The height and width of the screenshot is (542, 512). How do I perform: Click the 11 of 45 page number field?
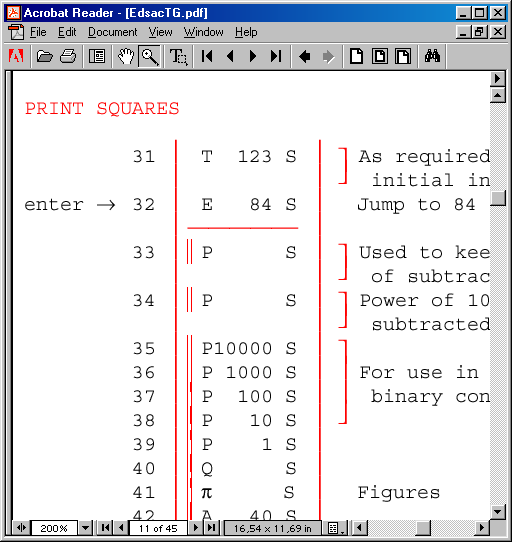[x=158, y=528]
